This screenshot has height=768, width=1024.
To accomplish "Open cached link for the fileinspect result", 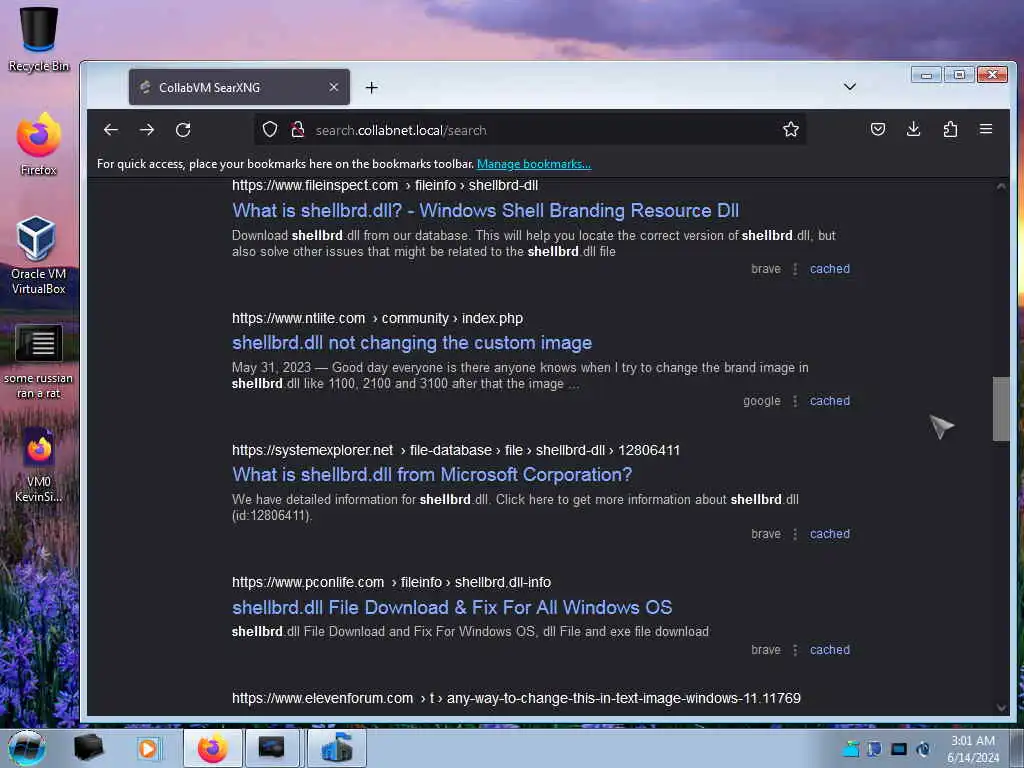I will pos(829,268).
